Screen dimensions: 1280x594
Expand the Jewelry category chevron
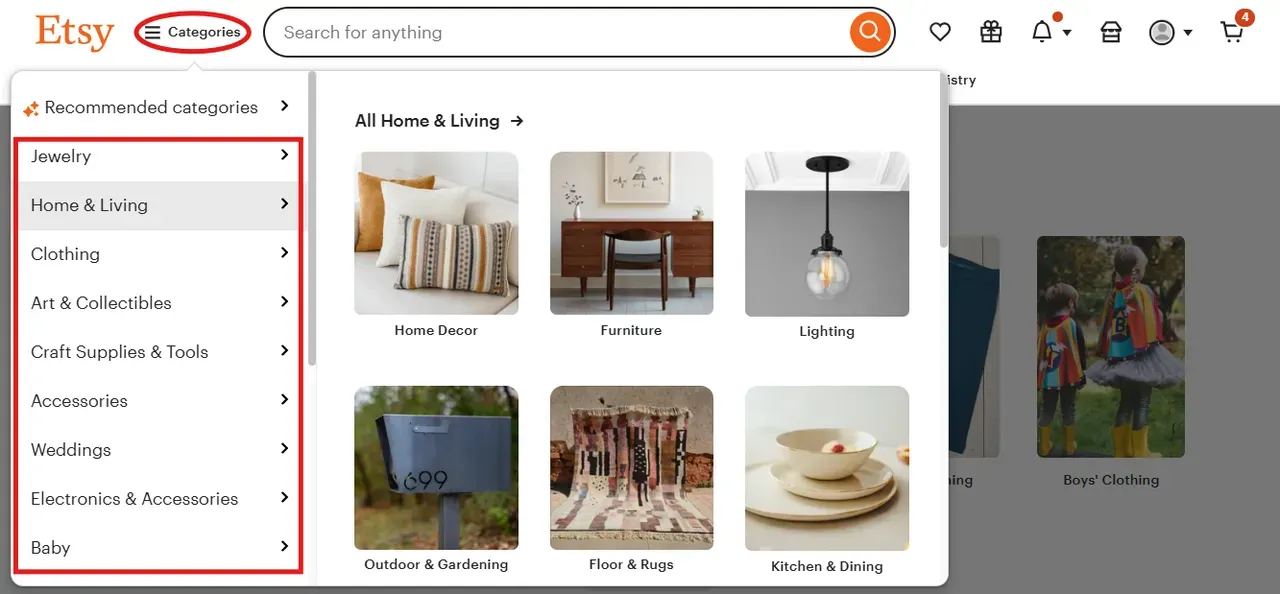(284, 155)
